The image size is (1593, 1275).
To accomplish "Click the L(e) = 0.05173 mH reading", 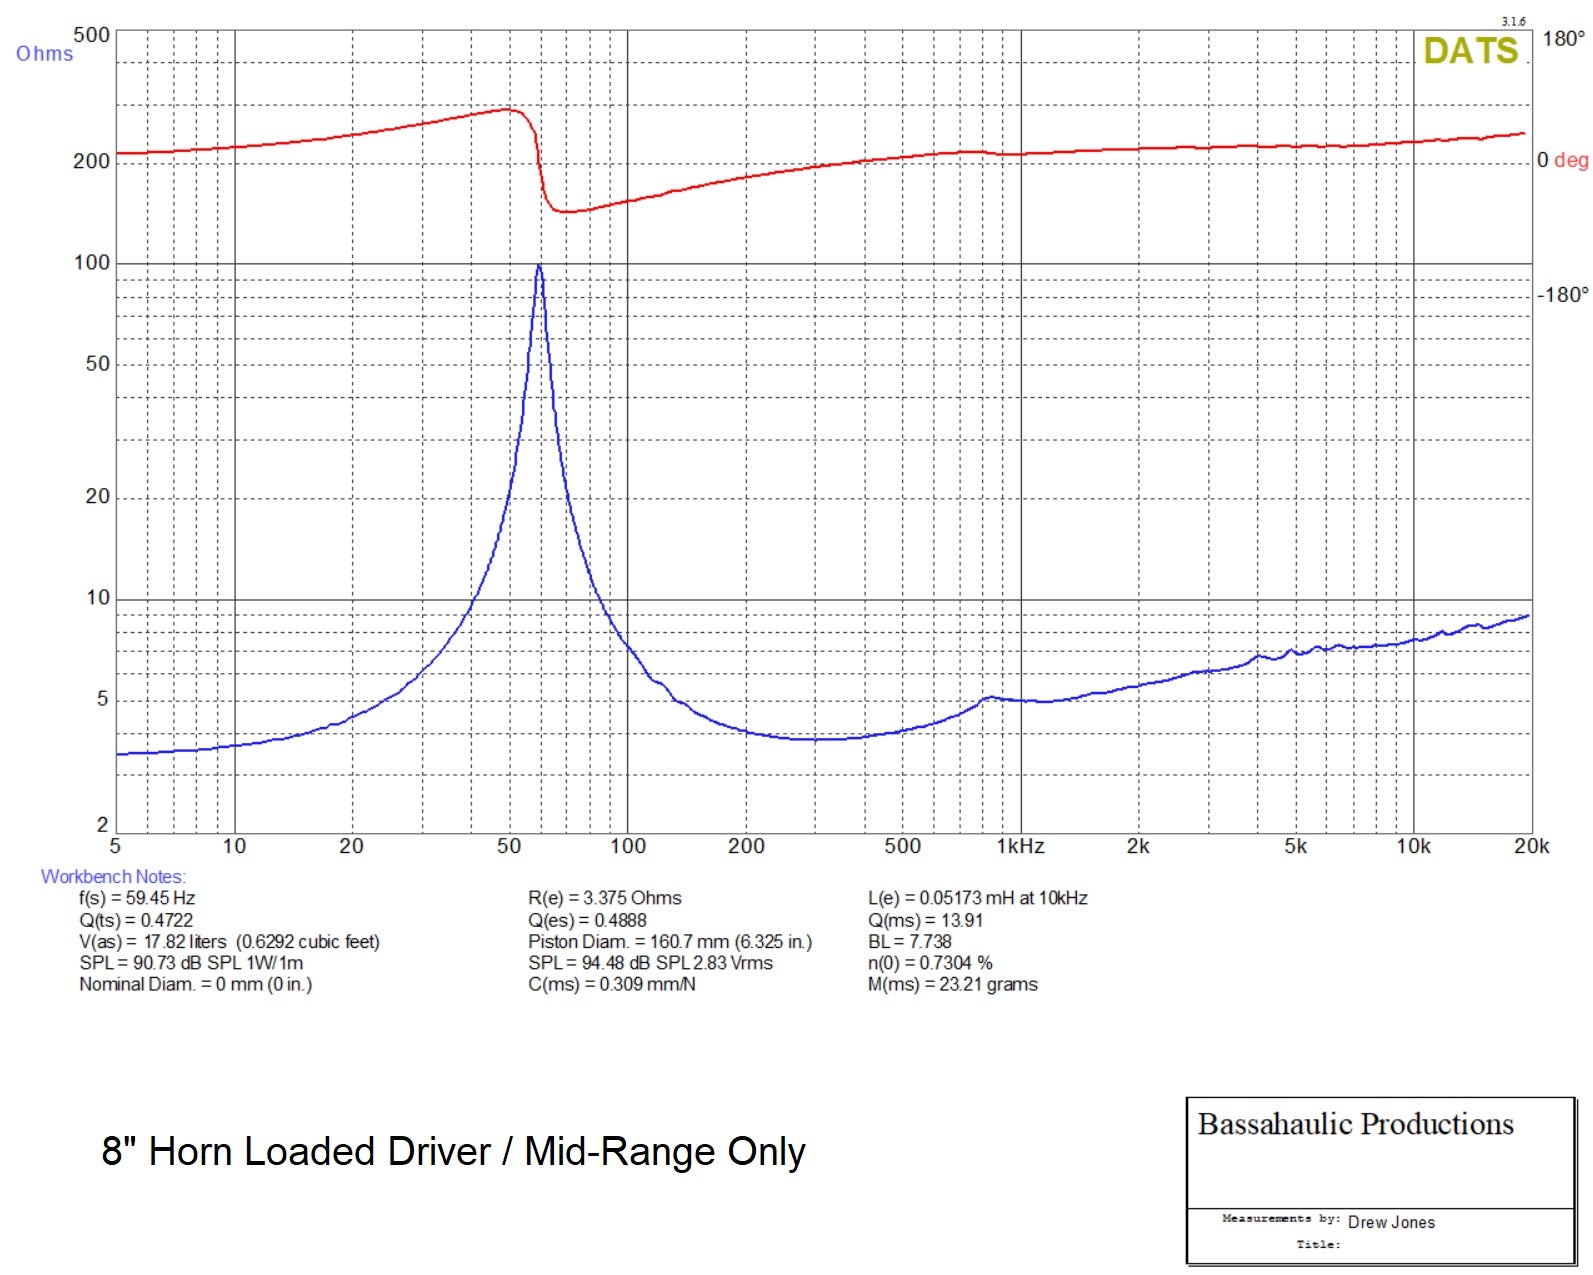I will (x=977, y=898).
